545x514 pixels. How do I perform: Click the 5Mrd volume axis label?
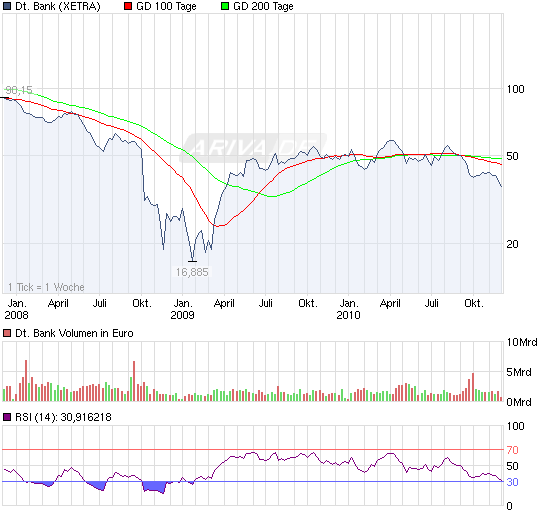coord(519,372)
